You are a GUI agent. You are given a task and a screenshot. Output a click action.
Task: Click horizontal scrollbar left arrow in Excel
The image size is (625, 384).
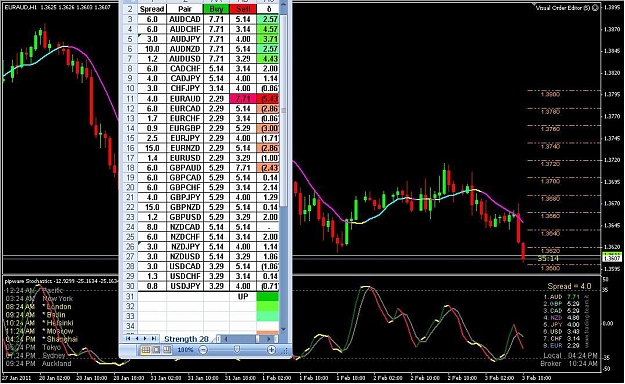coord(226,339)
